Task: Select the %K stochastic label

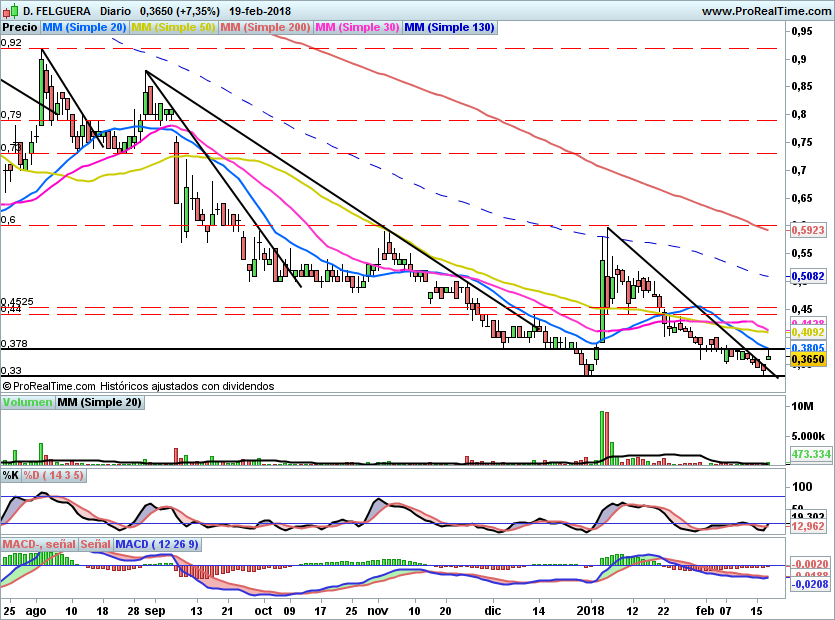Action: click(11, 473)
